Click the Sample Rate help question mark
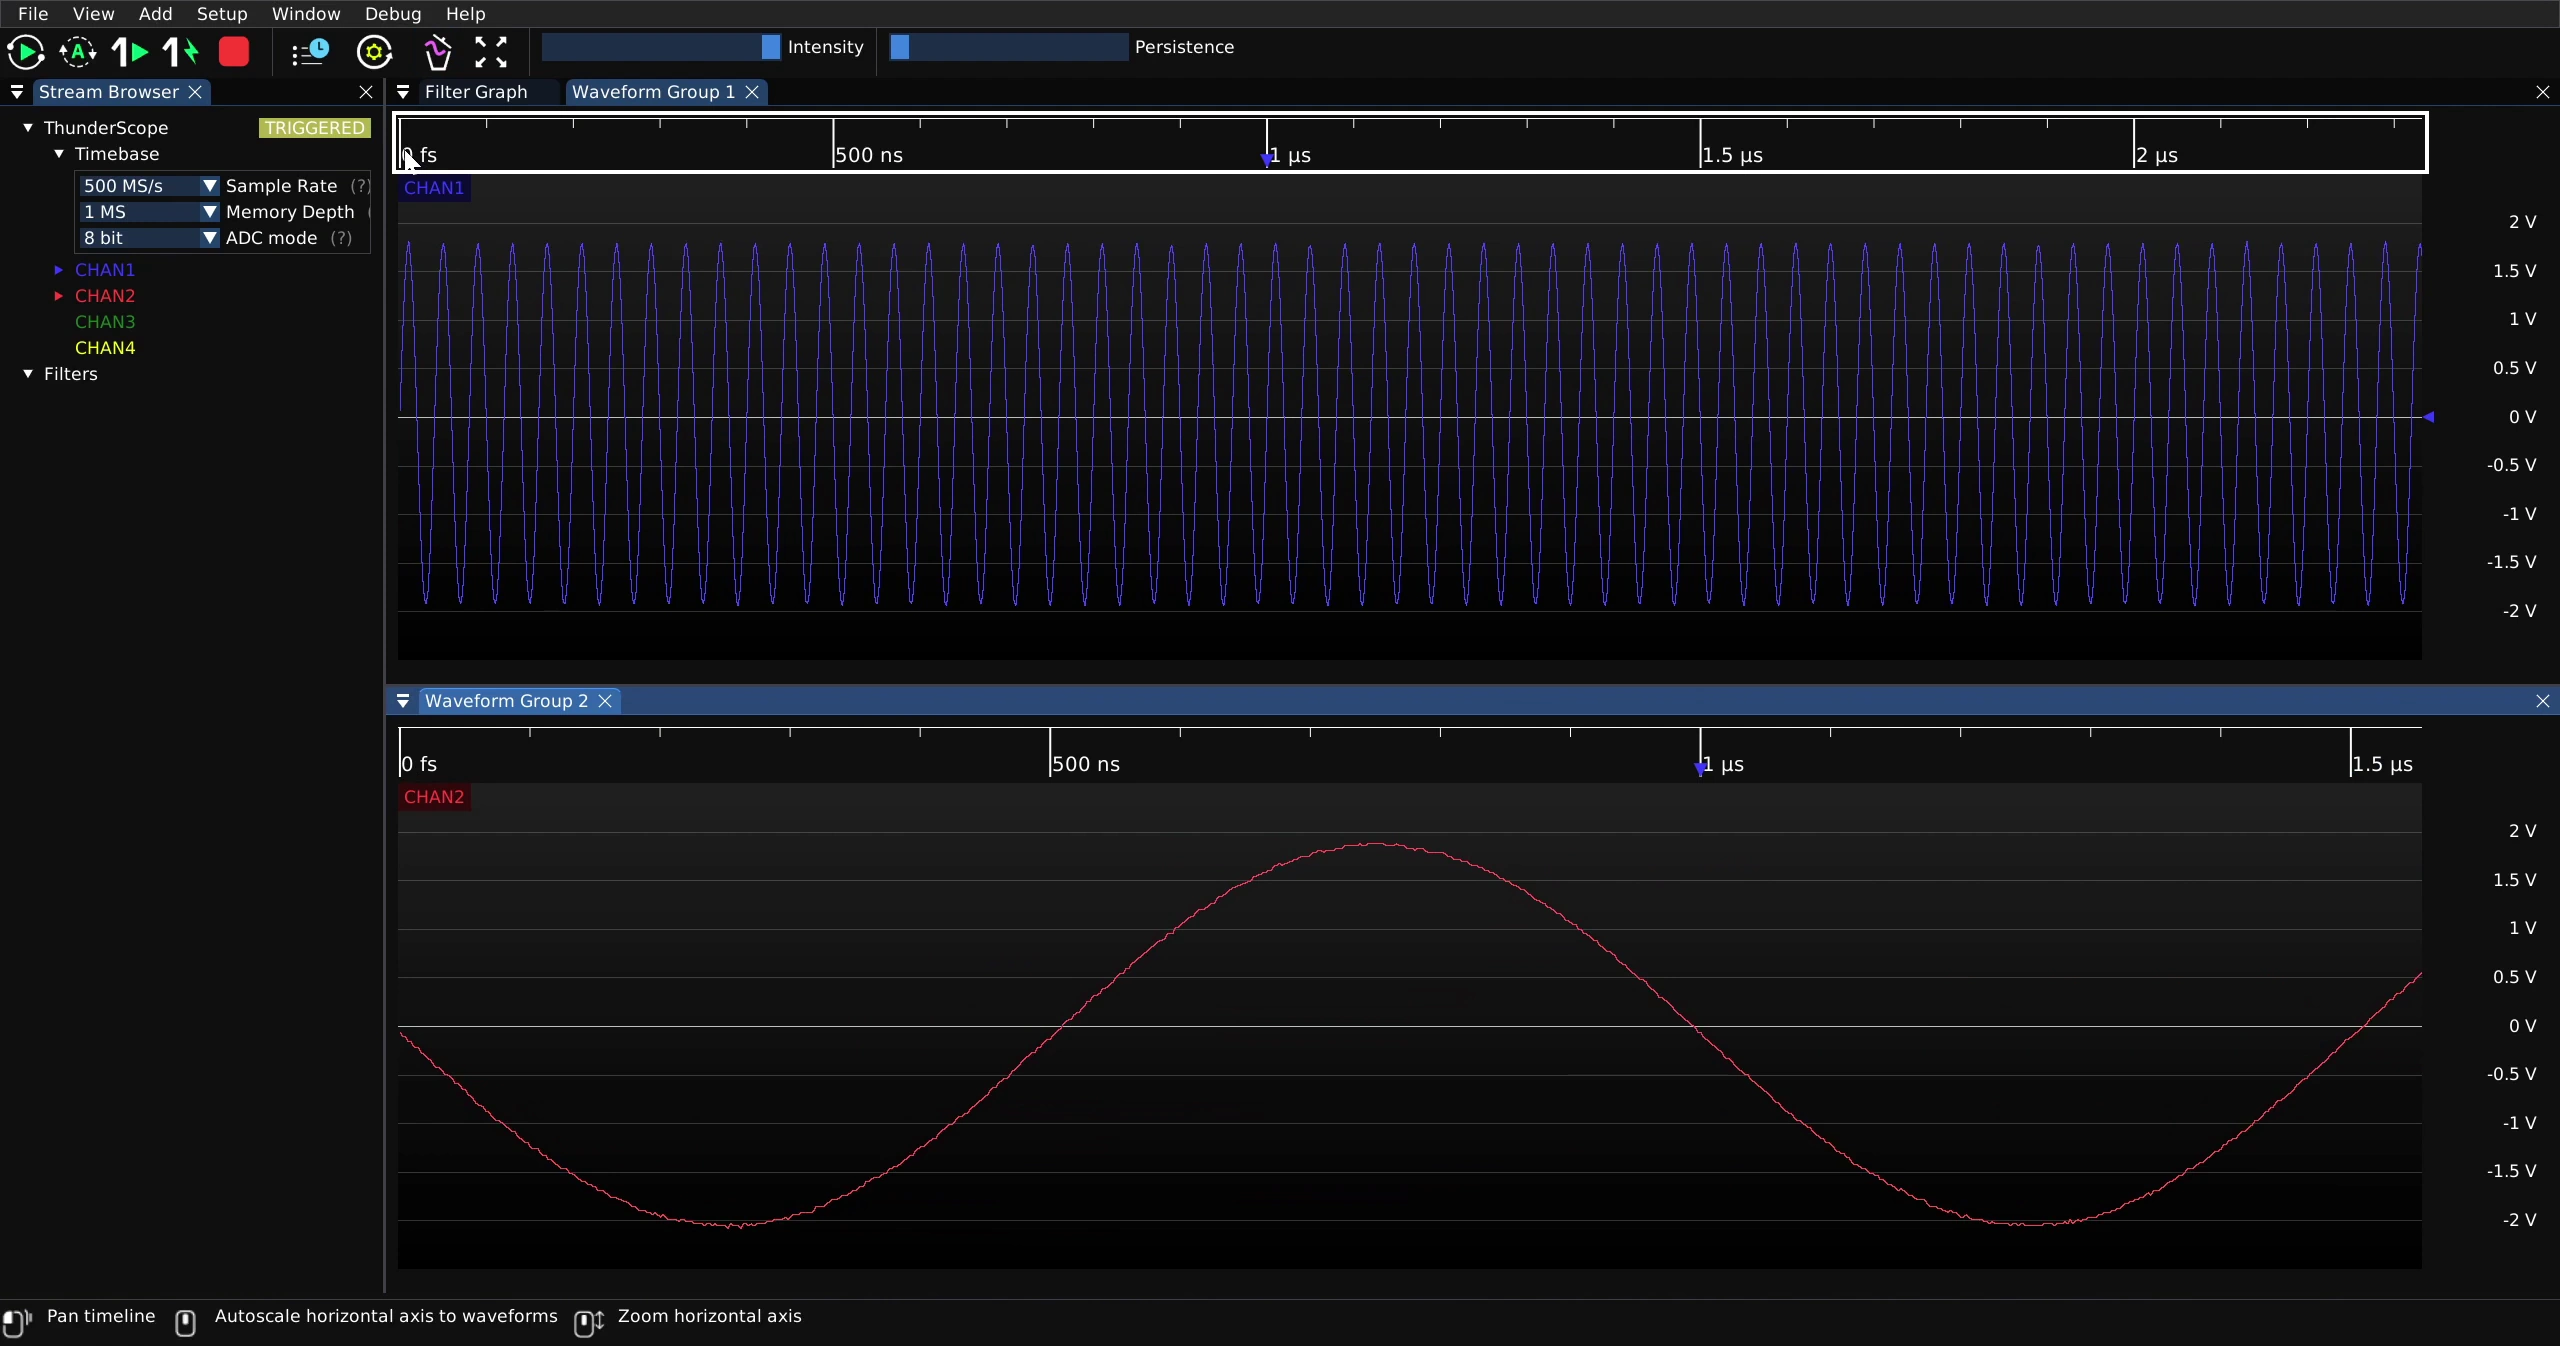This screenshot has width=2560, height=1346. pos(360,186)
